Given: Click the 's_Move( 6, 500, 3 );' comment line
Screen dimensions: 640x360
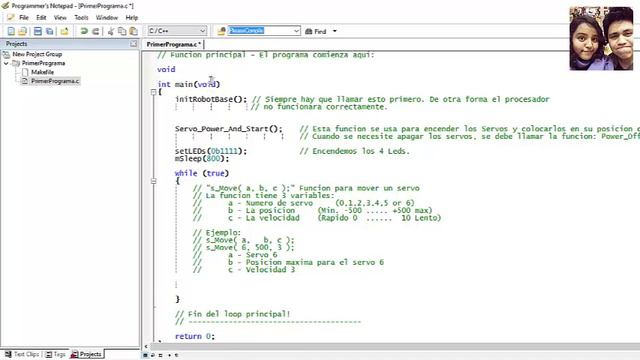Looking at the screenshot, I should [243, 247].
